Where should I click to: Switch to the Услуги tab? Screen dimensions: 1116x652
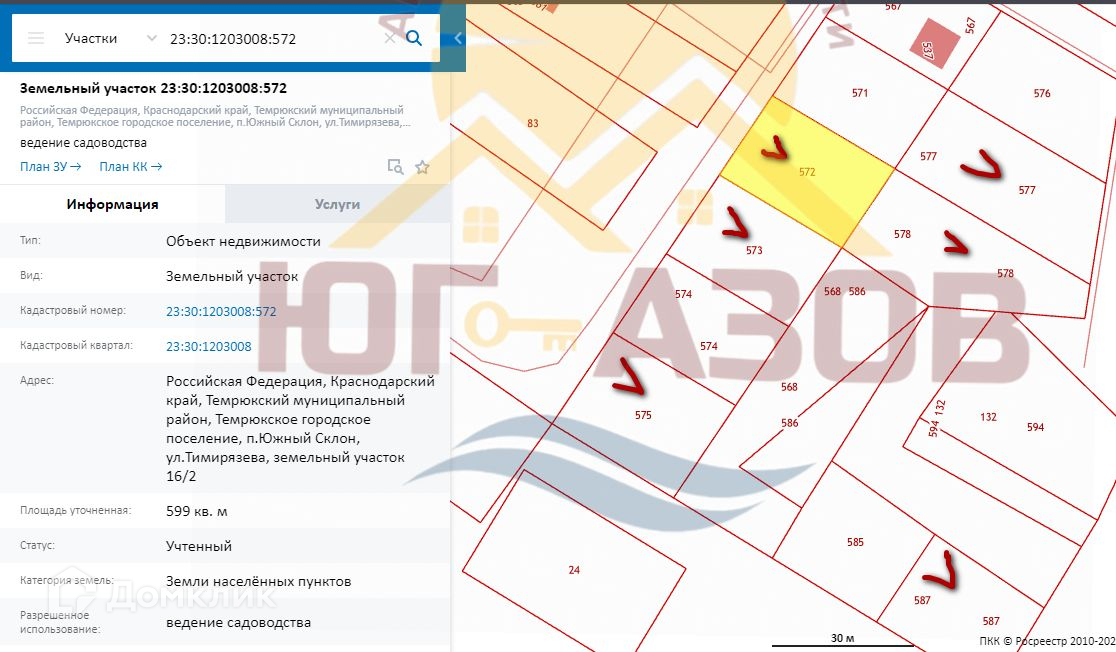337,204
